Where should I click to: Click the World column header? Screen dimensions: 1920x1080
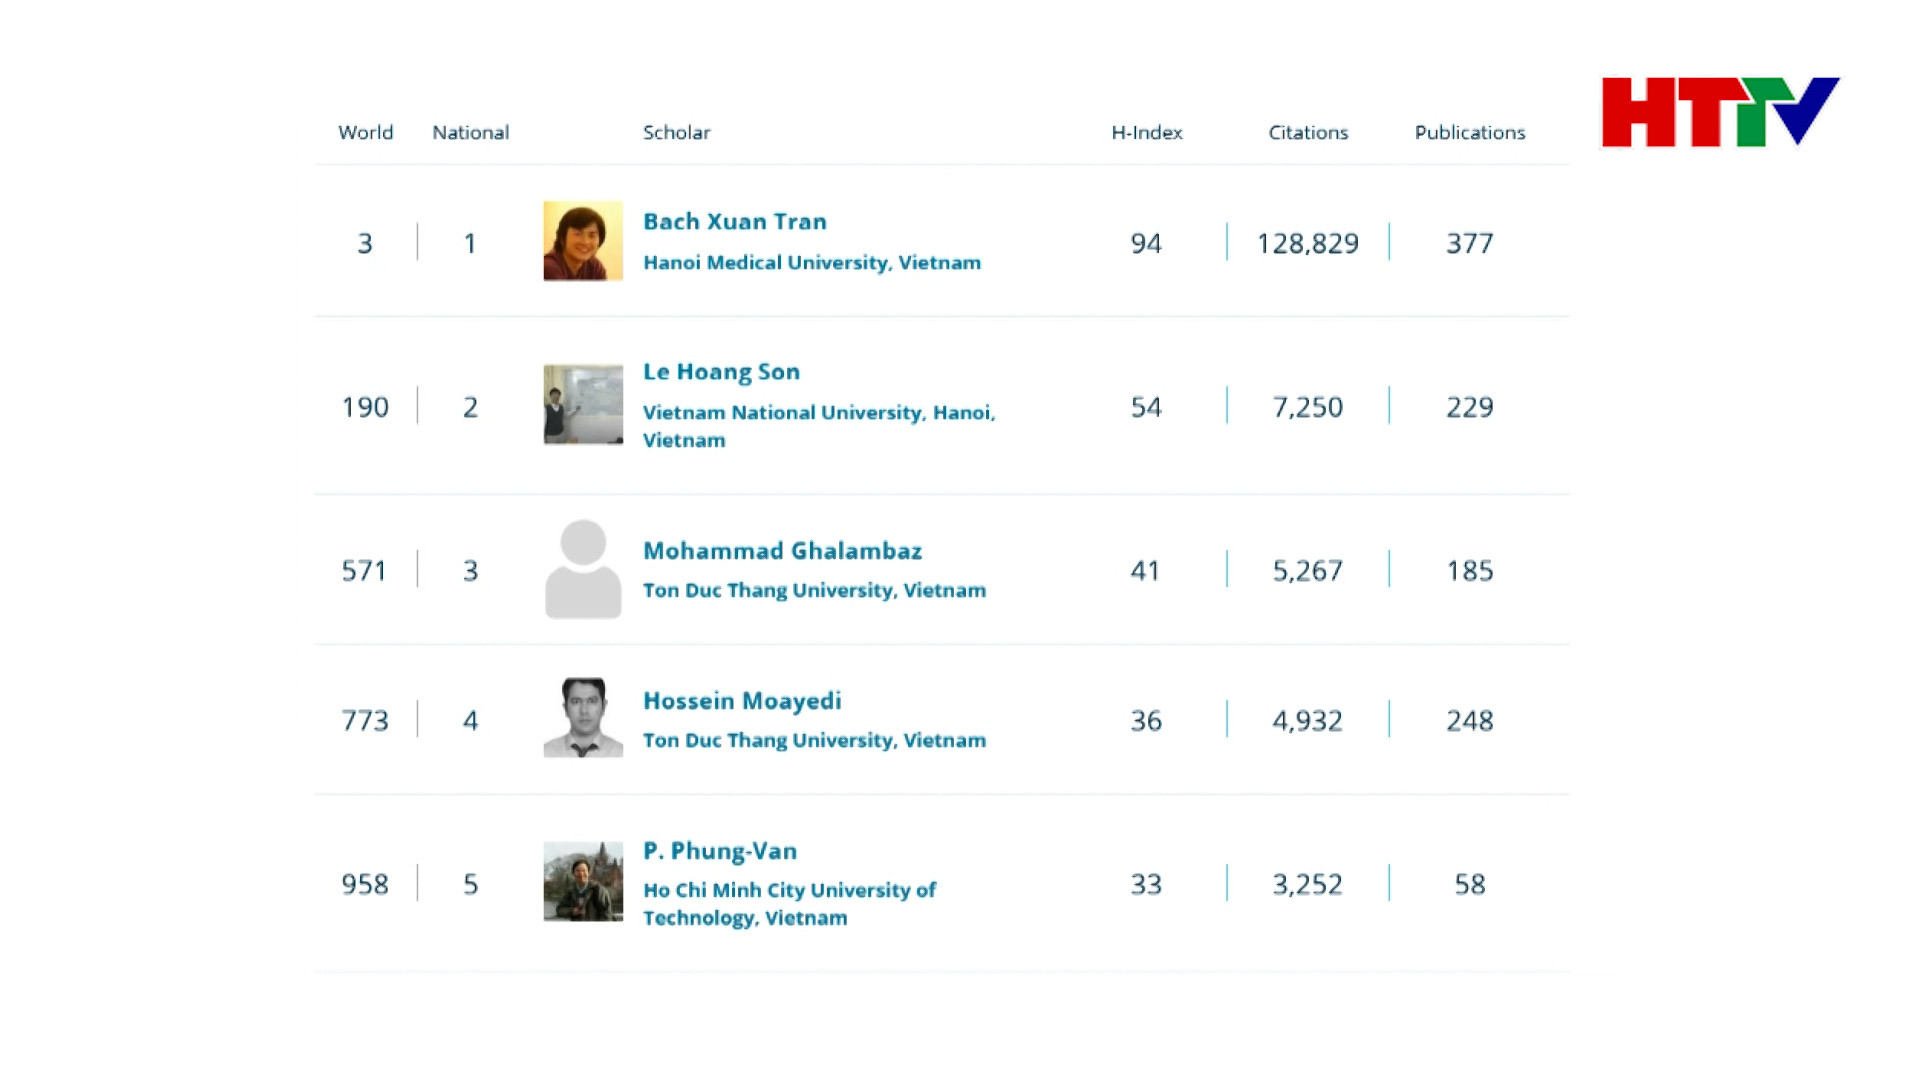[365, 133]
